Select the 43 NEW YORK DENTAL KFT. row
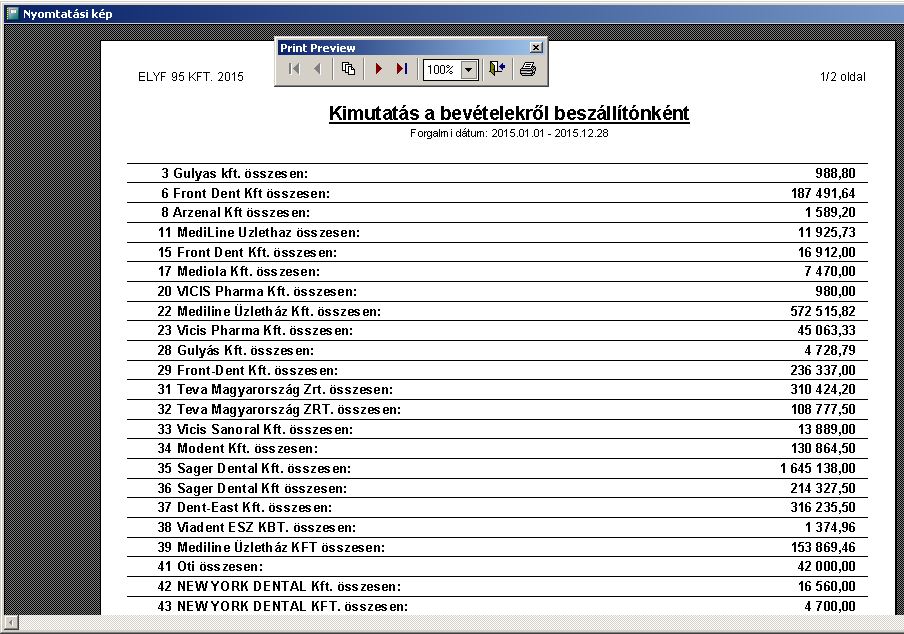Image resolution: width=904 pixels, height=634 pixels. tap(497, 606)
